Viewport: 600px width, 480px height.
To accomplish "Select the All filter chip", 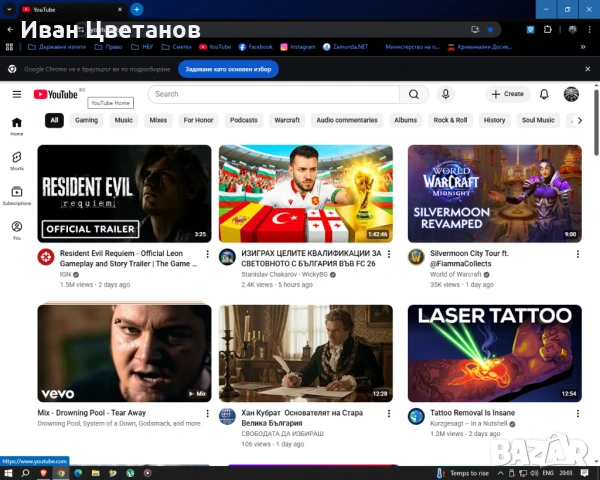I will click(54, 120).
